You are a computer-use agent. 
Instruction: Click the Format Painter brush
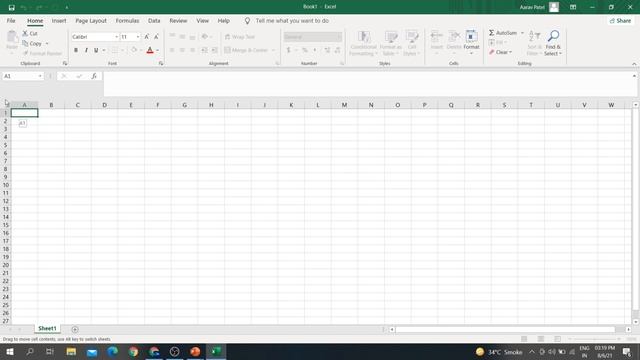(x=25, y=53)
